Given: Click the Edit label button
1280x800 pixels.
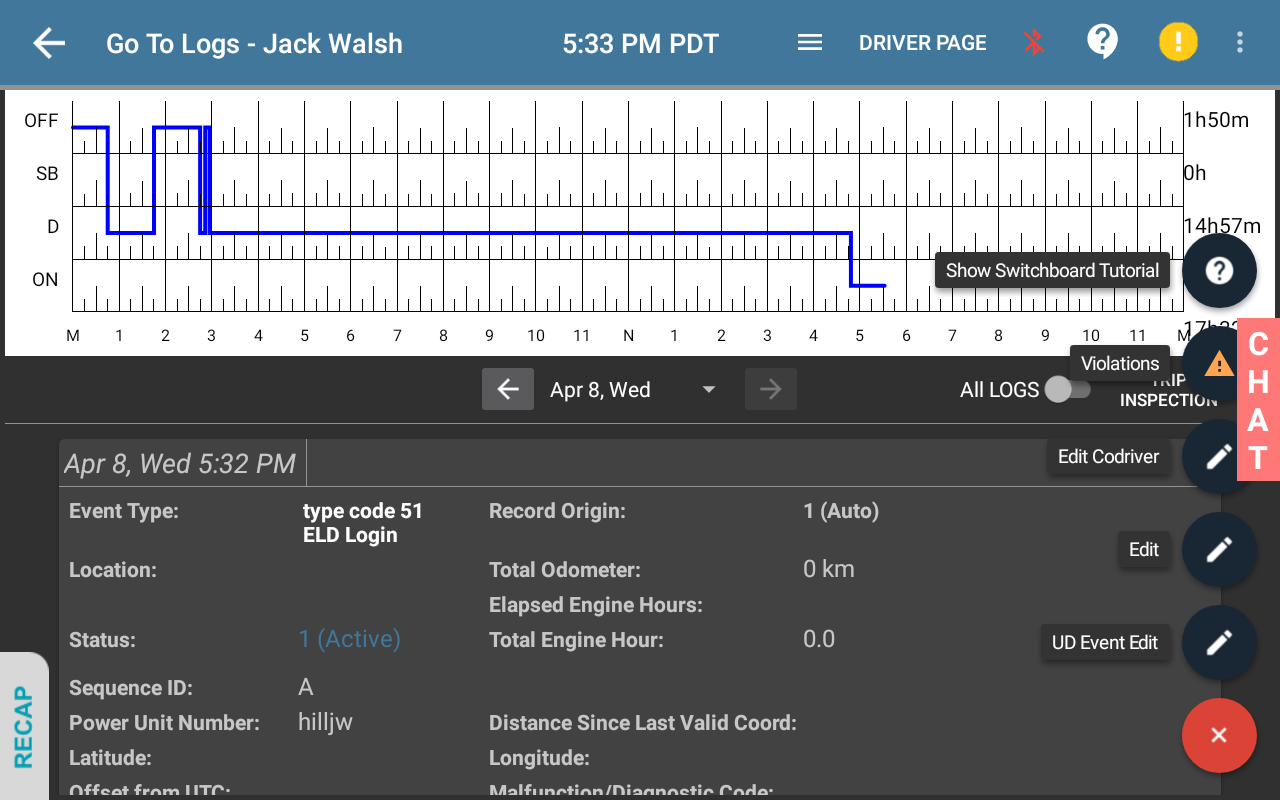Looking at the screenshot, I should (x=1143, y=550).
